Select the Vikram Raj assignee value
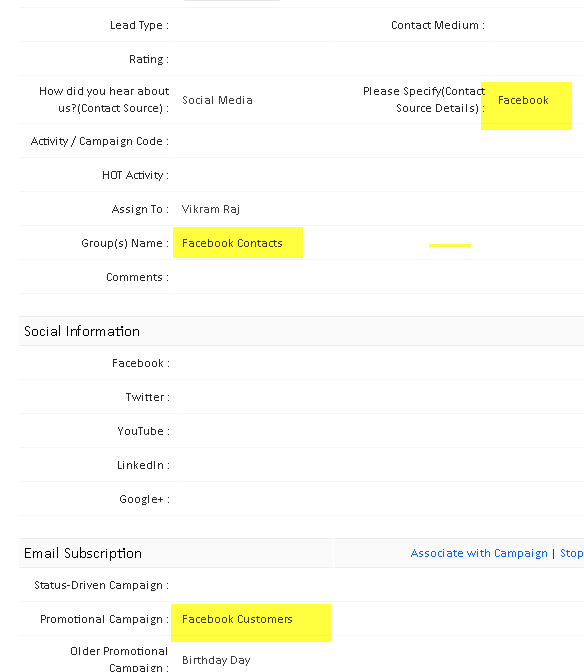Screen dimensions: 584x672 210,209
